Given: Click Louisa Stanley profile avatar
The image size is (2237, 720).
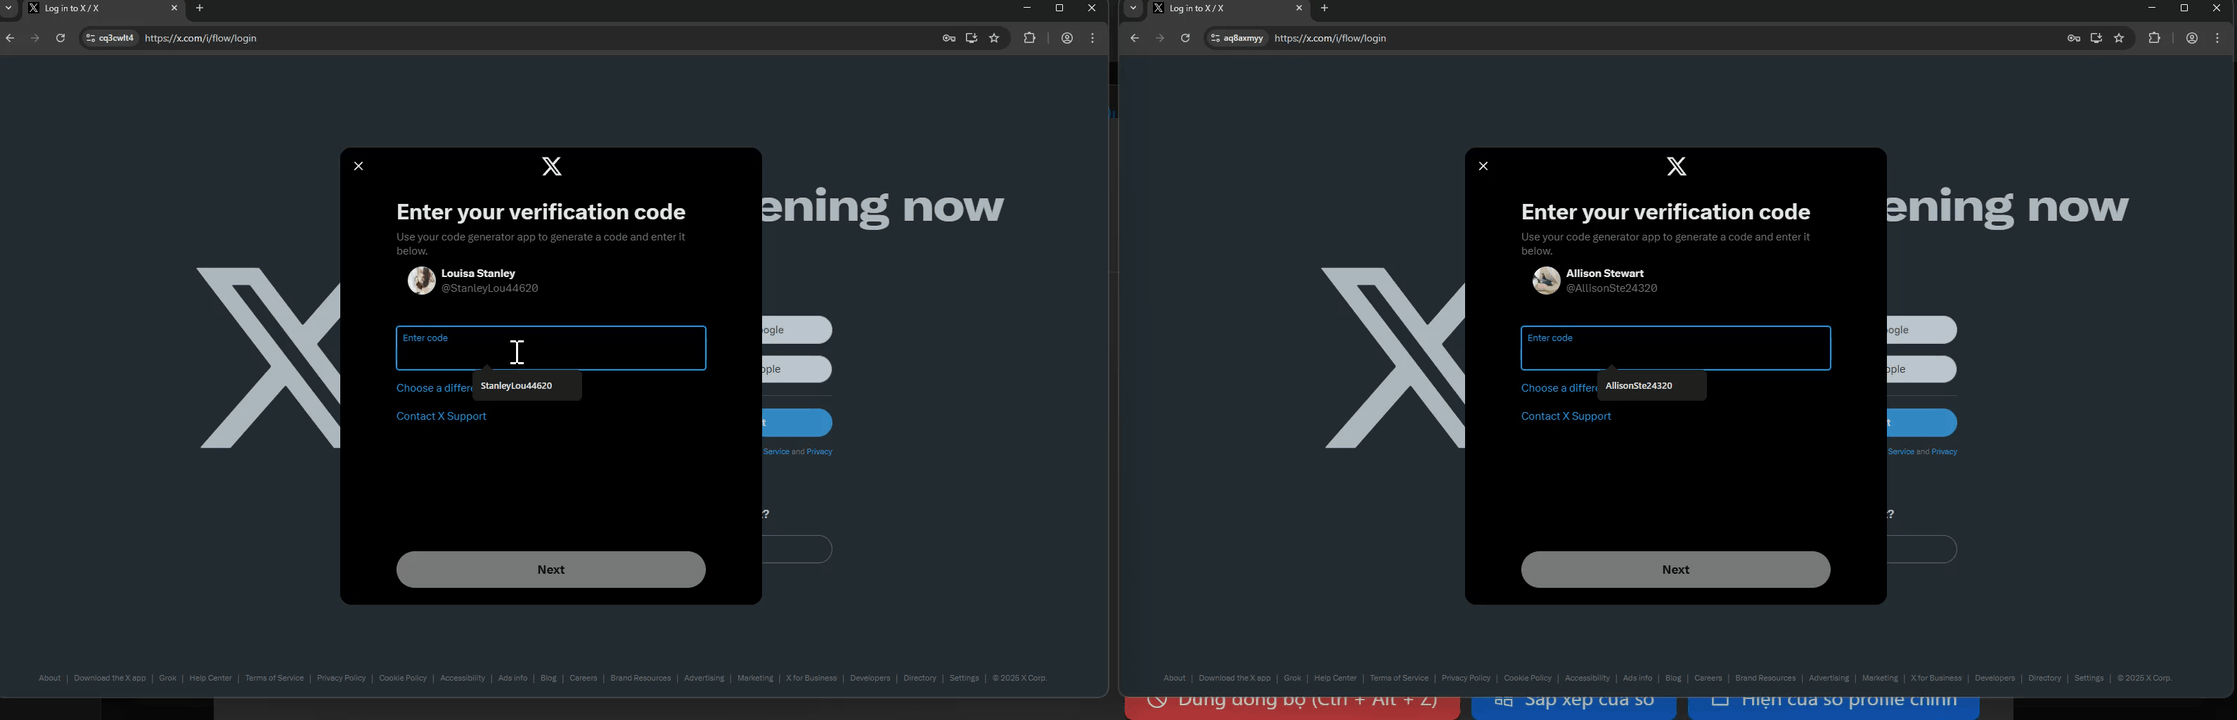Looking at the screenshot, I should 421,281.
